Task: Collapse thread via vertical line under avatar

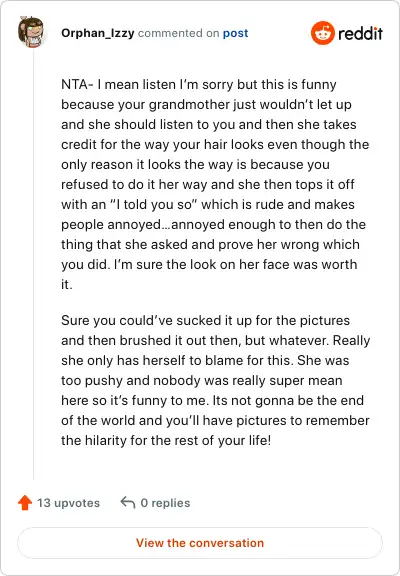Action: tap(34, 264)
